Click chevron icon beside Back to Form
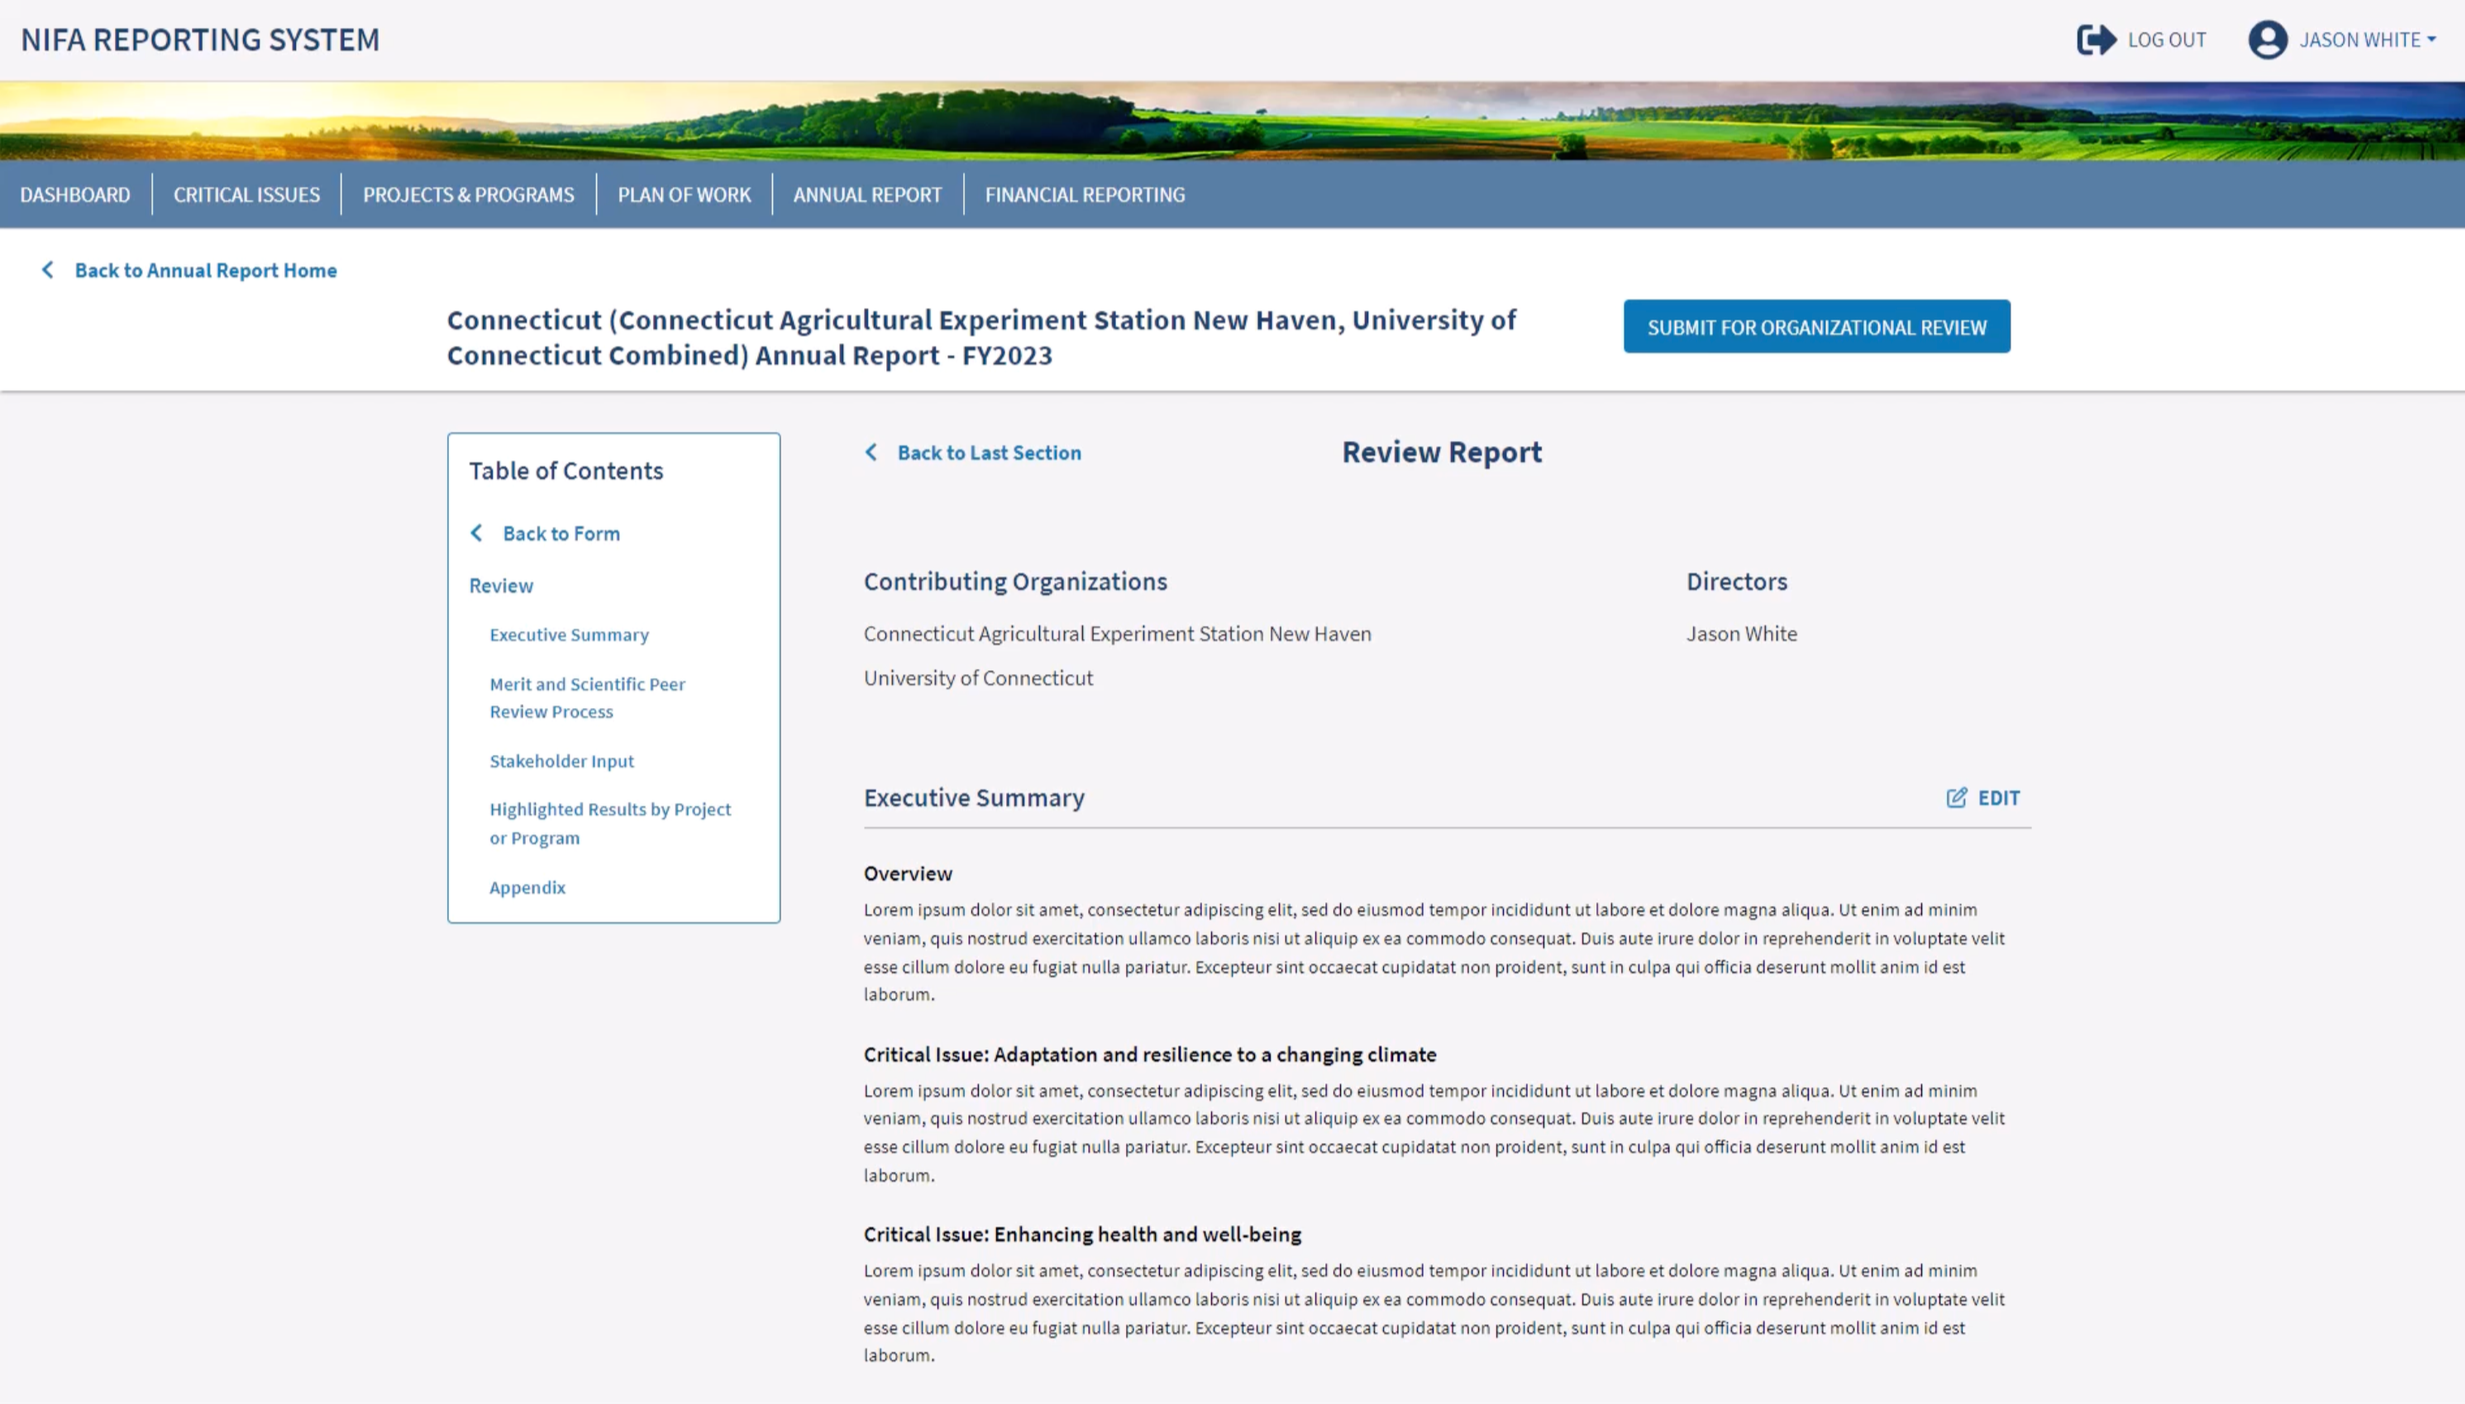 [x=477, y=533]
